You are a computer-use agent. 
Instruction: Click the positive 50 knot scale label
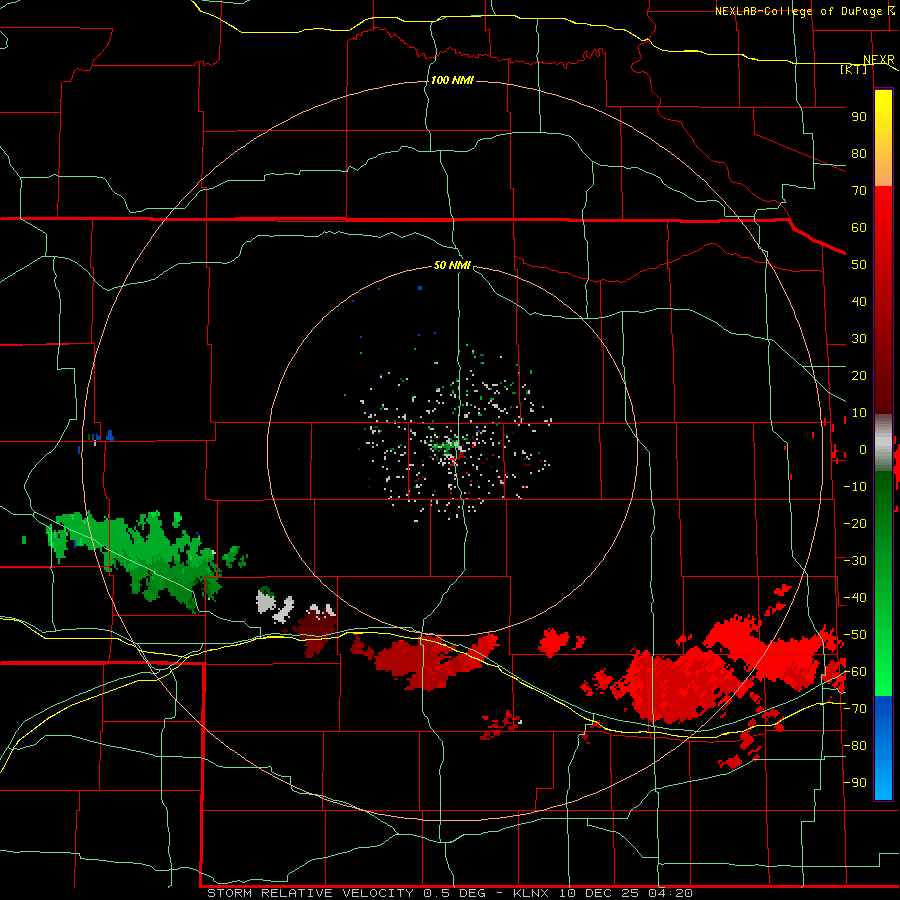[x=859, y=265]
